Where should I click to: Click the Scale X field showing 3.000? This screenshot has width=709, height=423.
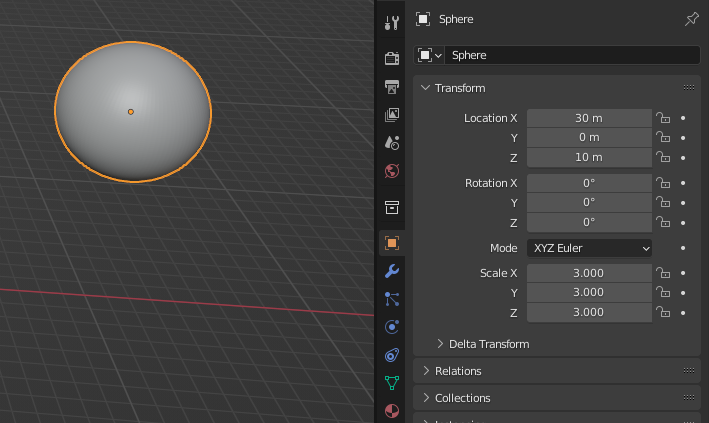pos(589,273)
